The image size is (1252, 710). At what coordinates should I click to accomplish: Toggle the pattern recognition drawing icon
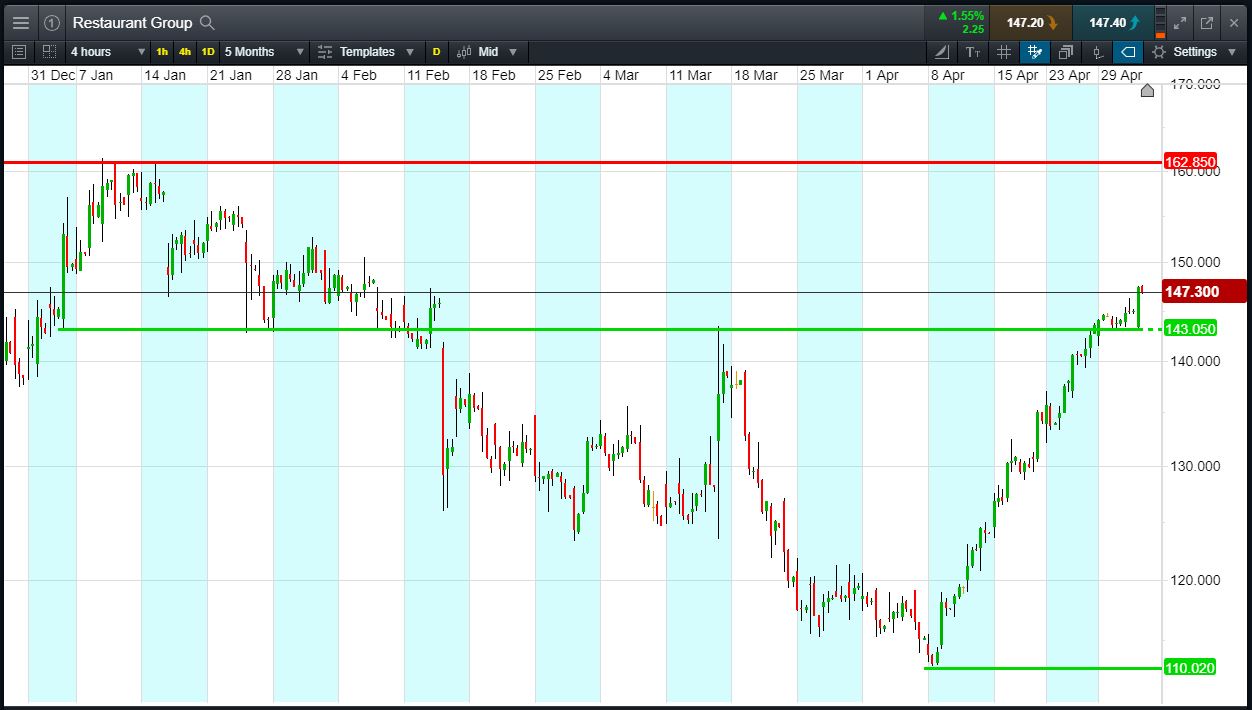1035,52
